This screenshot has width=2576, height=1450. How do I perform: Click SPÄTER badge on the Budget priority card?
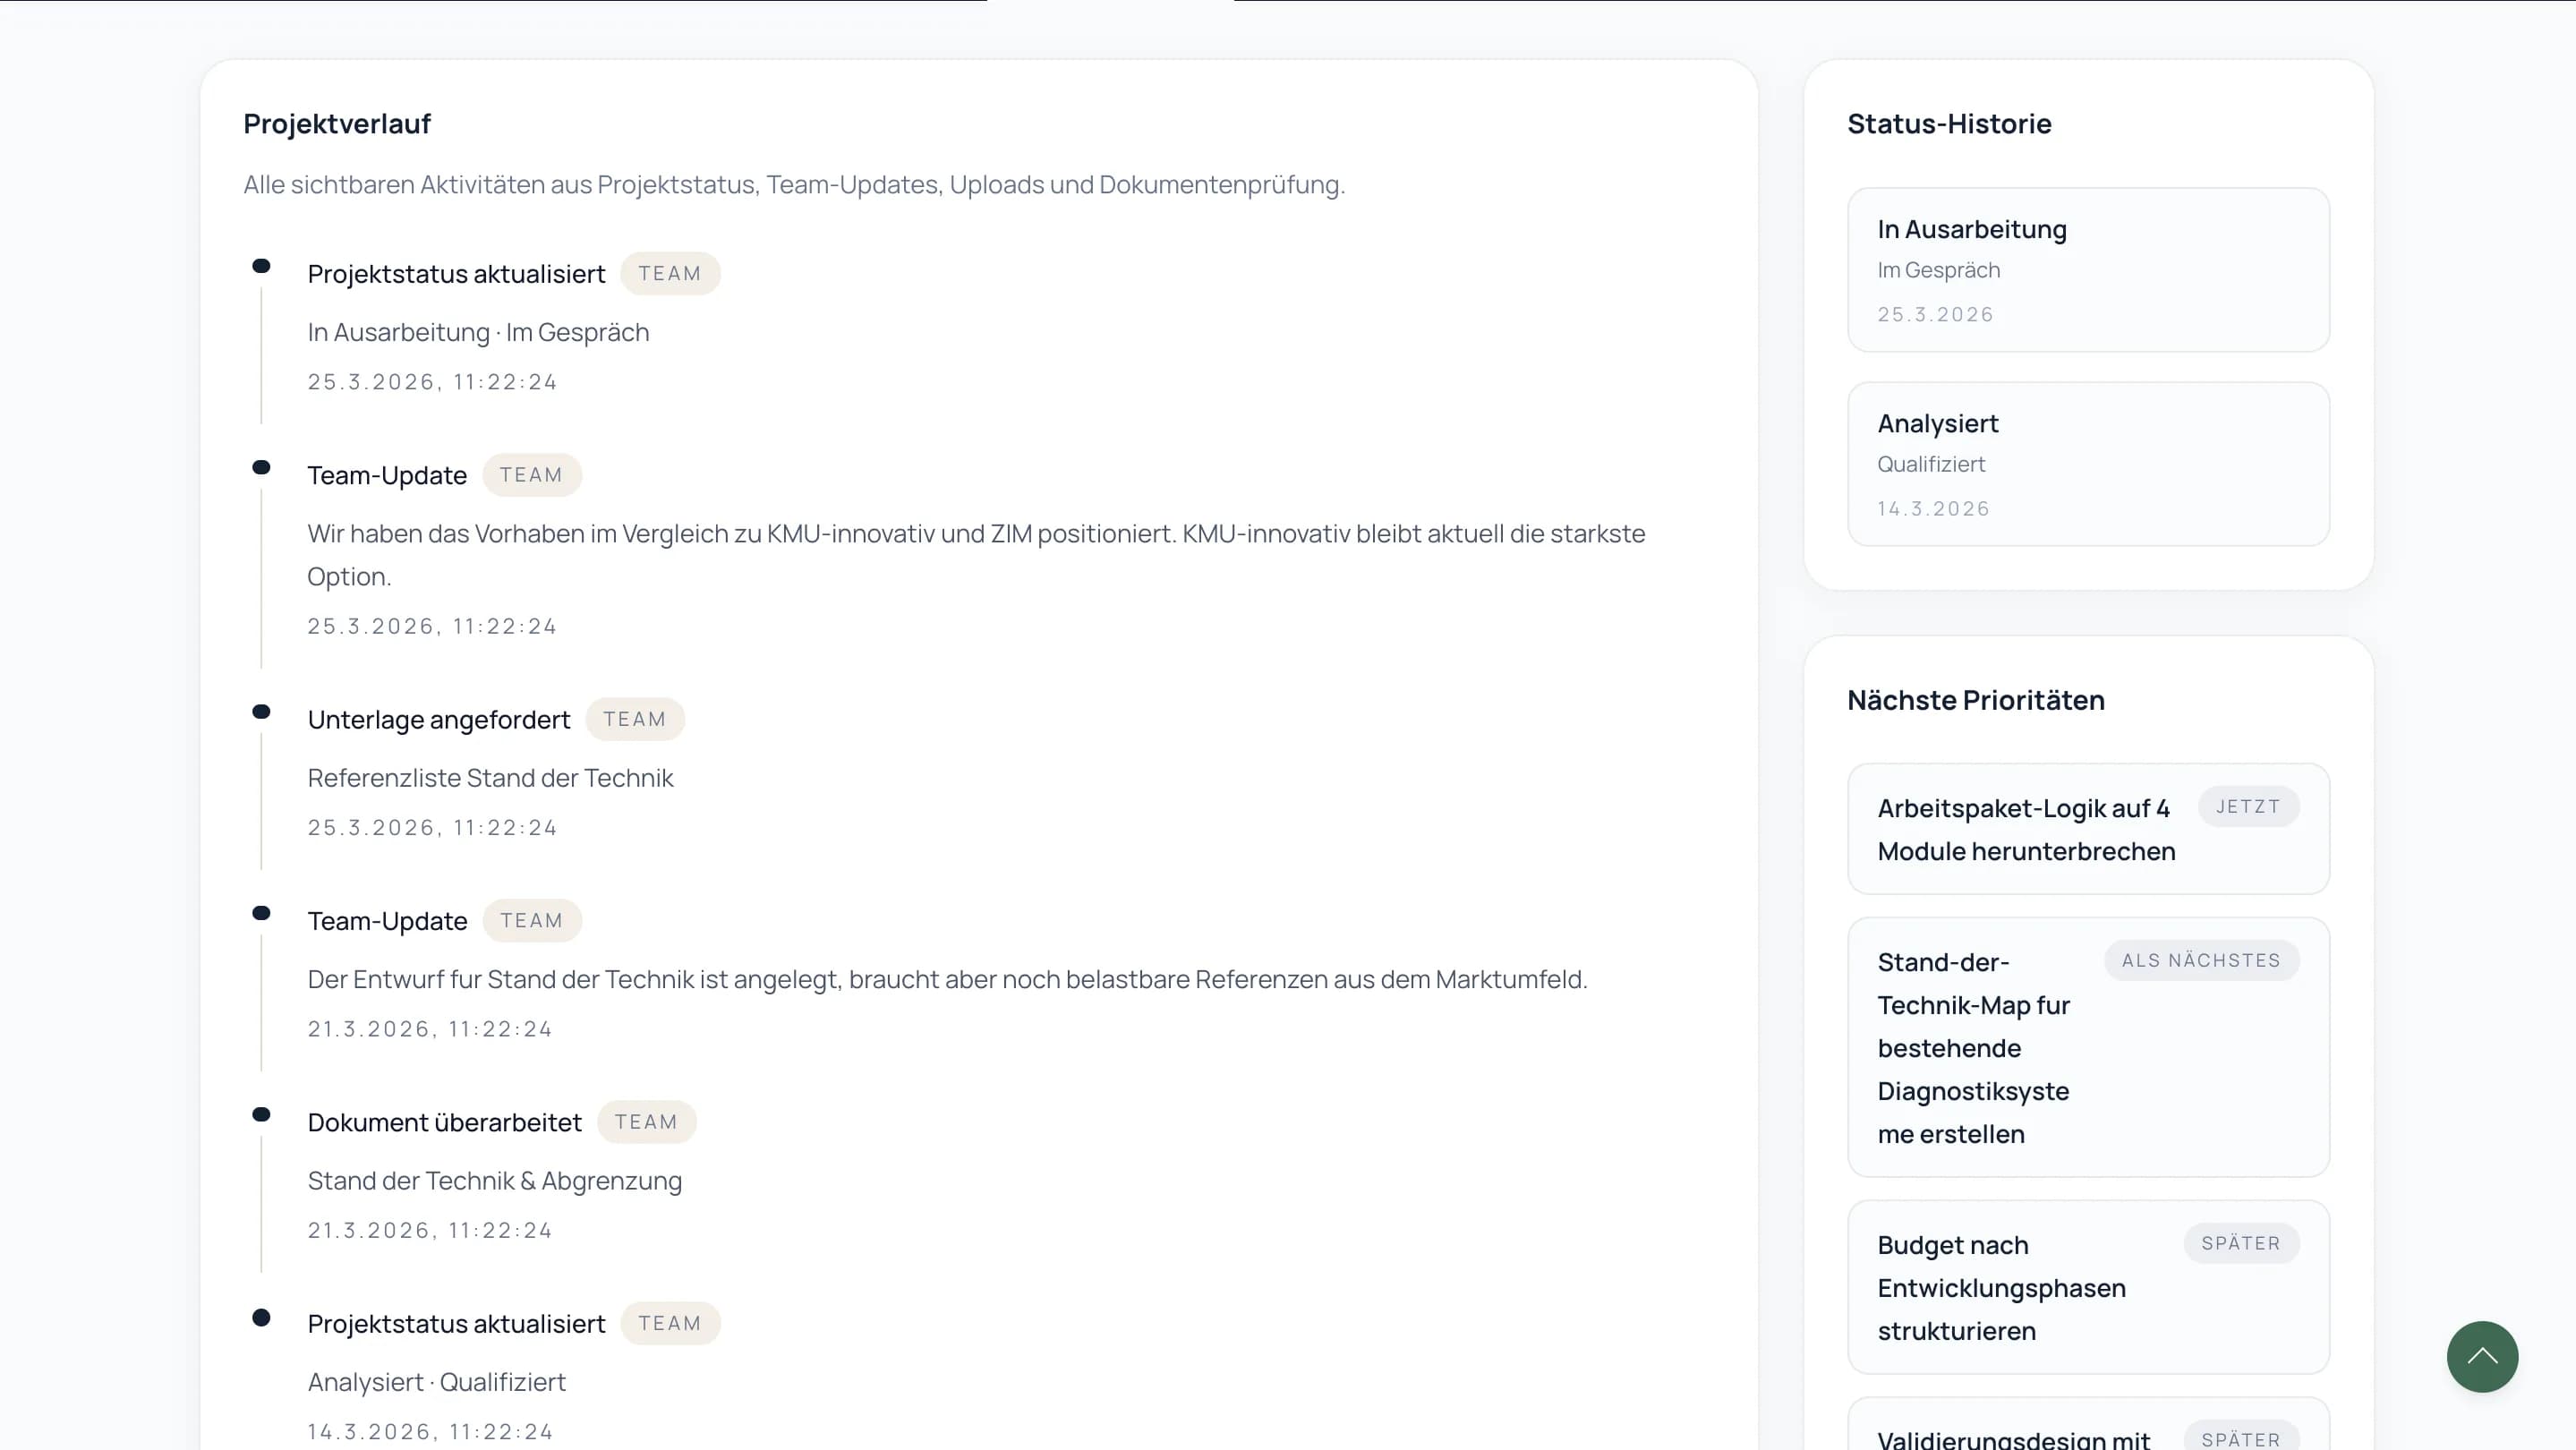(x=2241, y=1244)
